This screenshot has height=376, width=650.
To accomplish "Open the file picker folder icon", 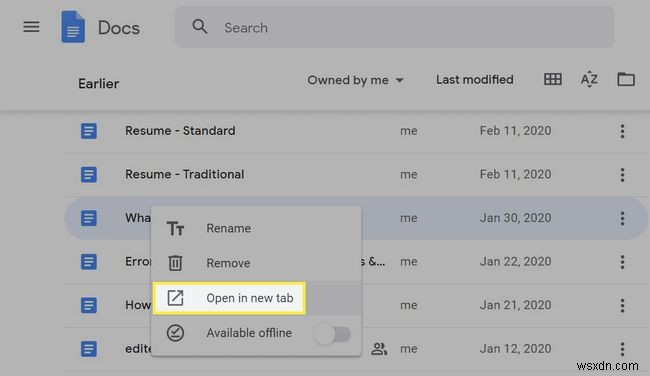I will [626, 79].
